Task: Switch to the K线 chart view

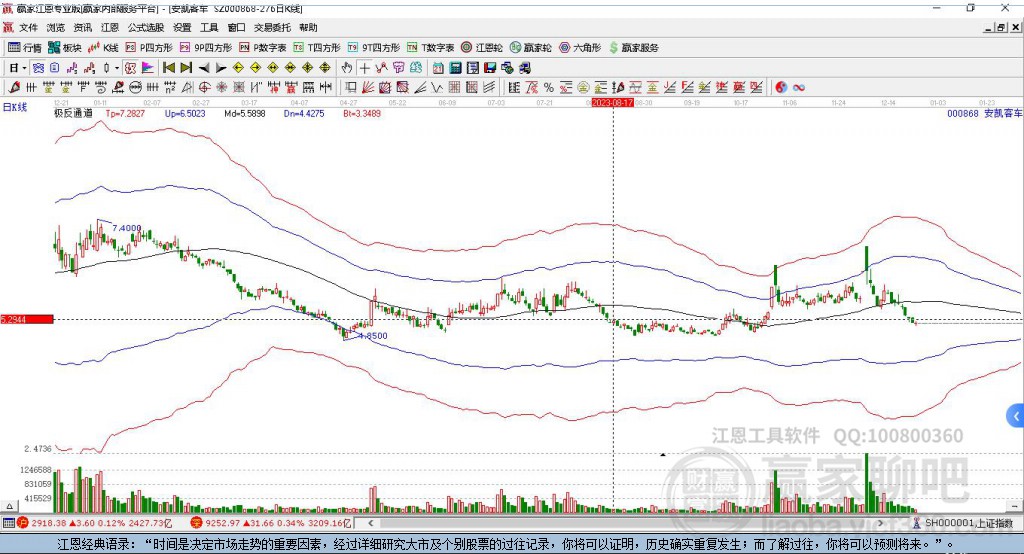Action: (x=103, y=48)
